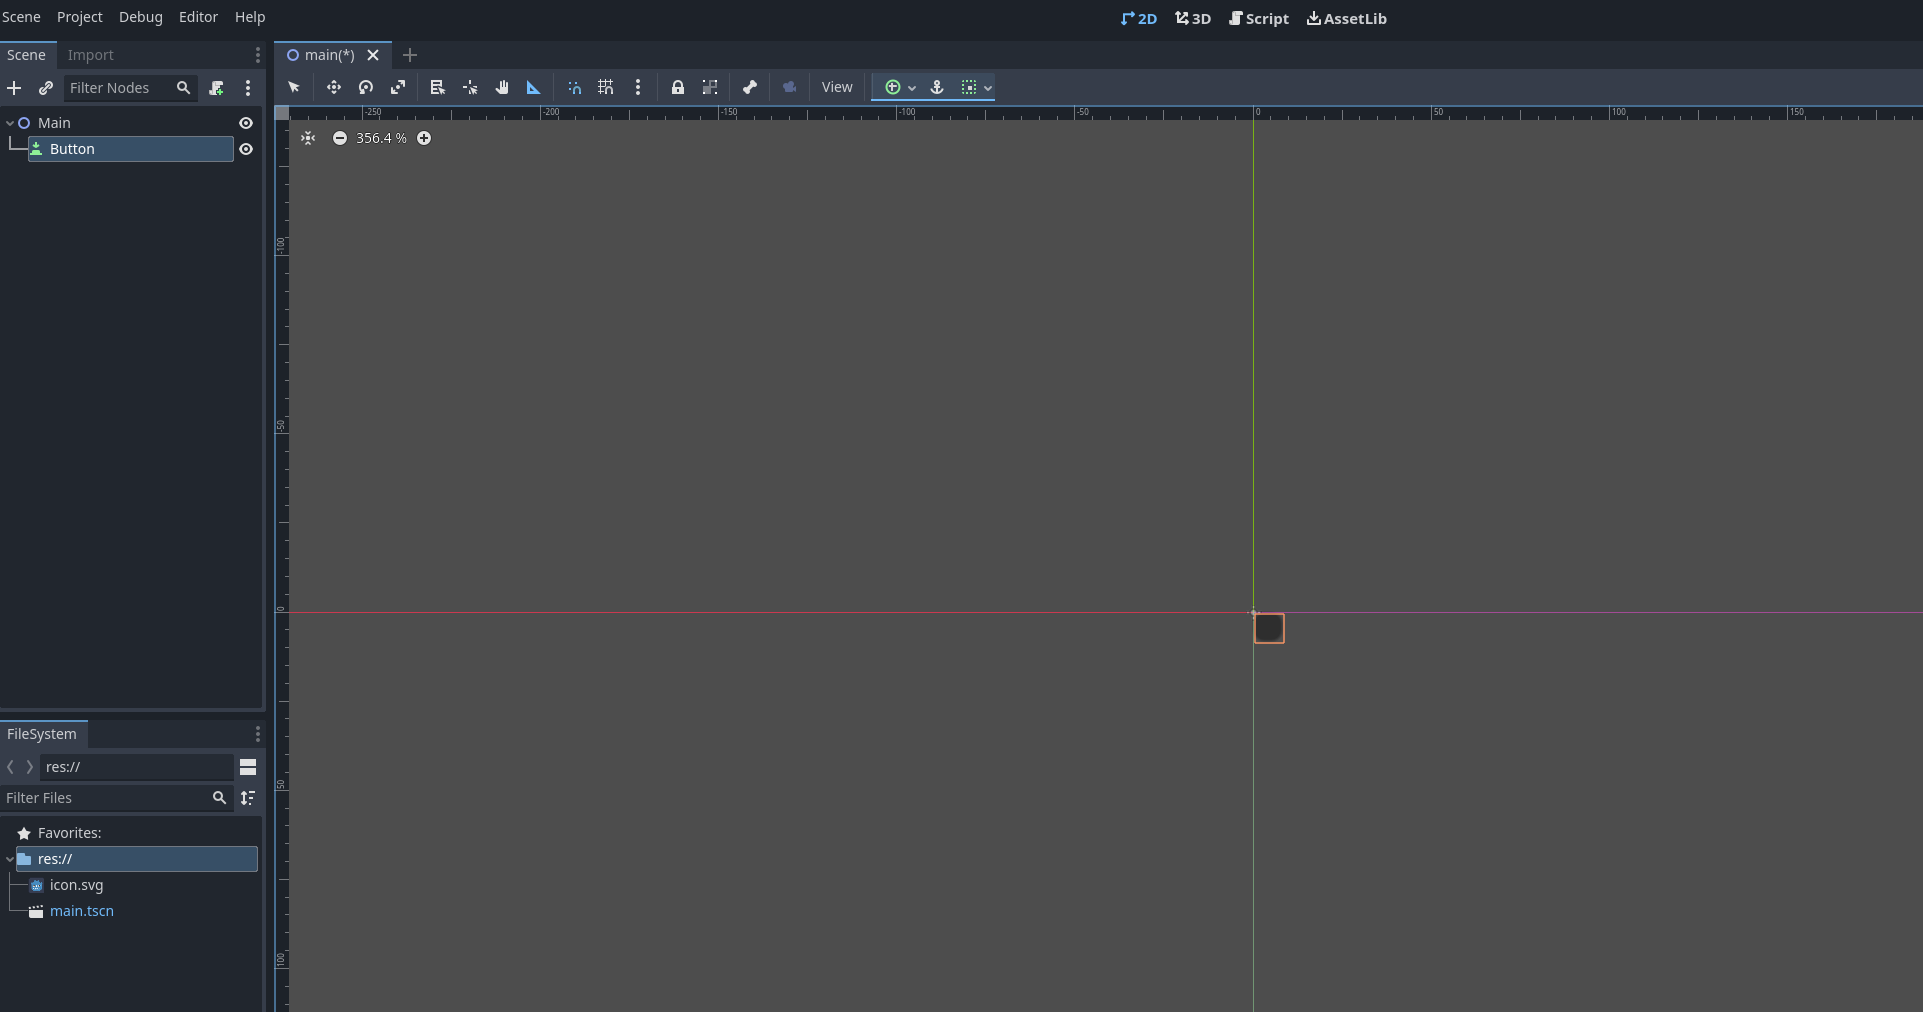Switch to the Import tab
This screenshot has height=1012, width=1923.
(x=91, y=55)
